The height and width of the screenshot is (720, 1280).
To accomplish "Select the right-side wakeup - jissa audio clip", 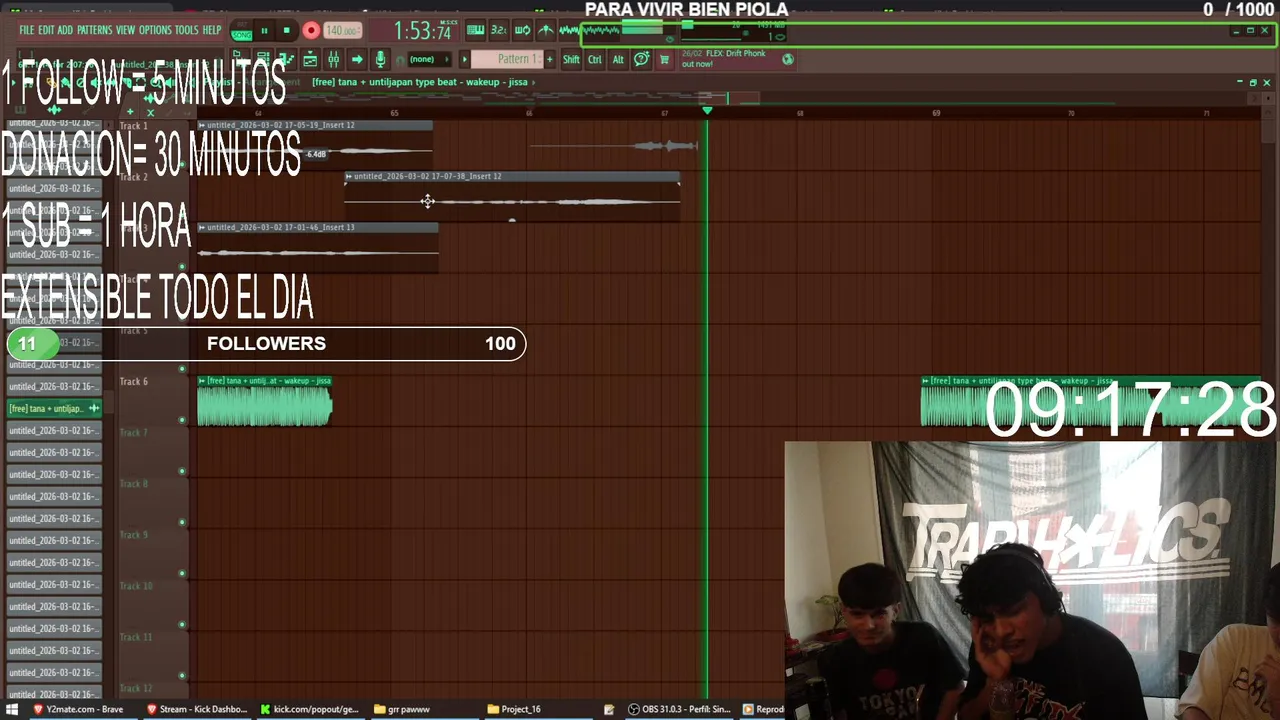I will pos(1090,401).
